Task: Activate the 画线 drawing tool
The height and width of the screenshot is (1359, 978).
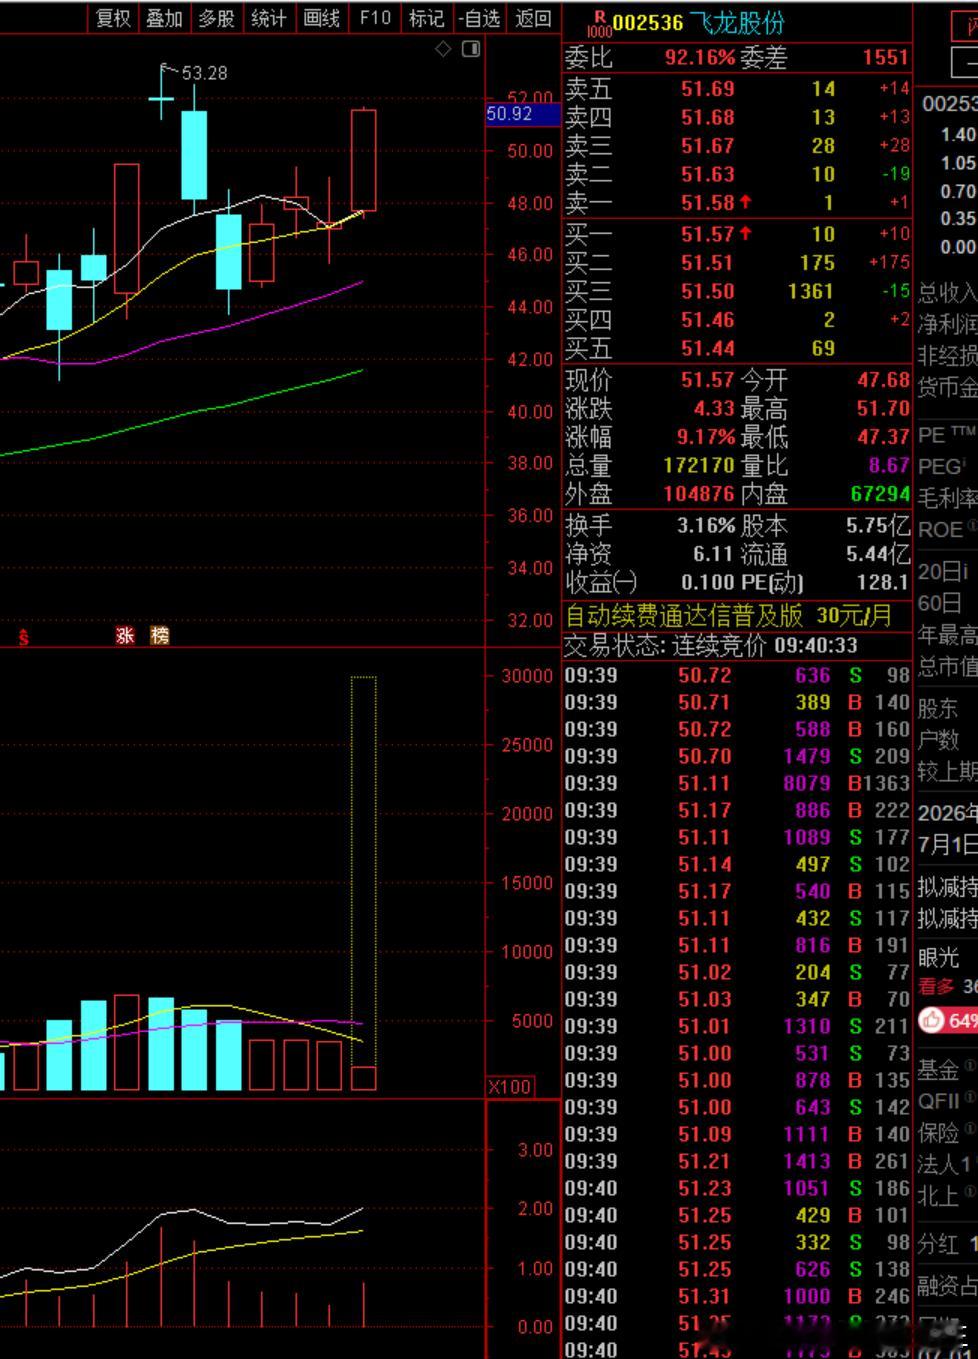Action: pos(321,18)
